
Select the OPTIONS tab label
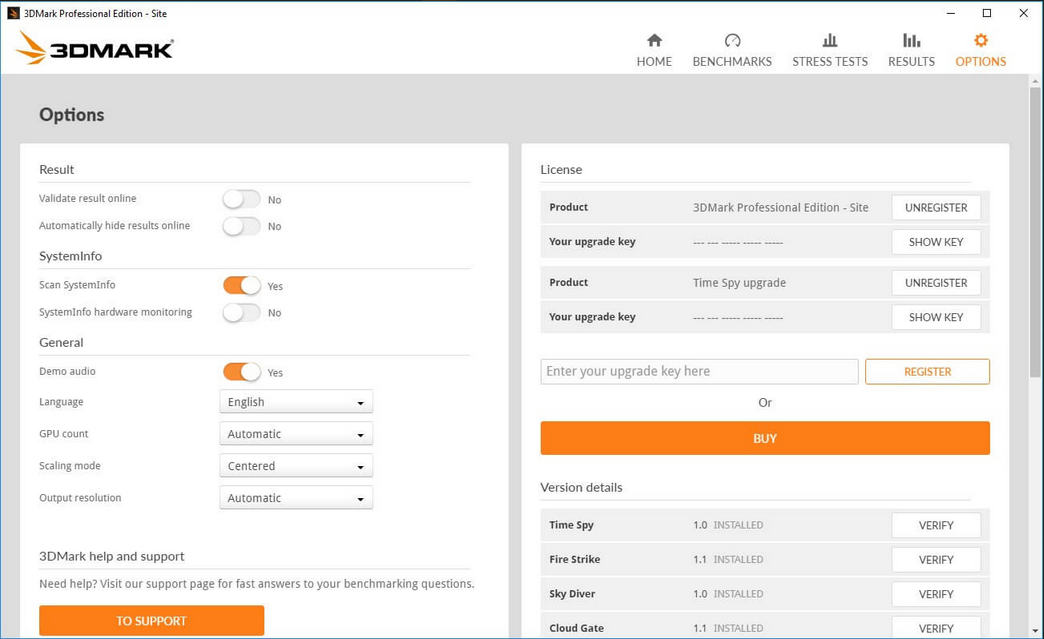click(x=981, y=61)
